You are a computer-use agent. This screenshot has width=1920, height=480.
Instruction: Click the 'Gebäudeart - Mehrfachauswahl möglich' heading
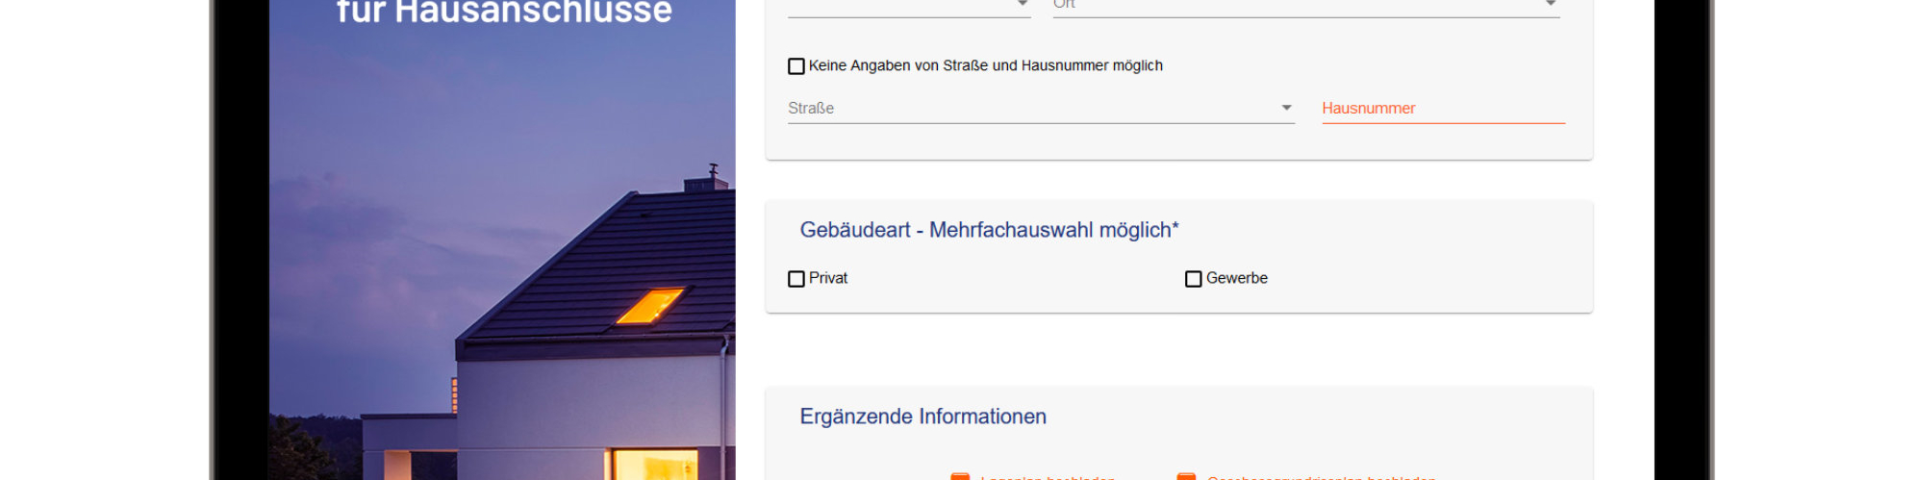[988, 230]
